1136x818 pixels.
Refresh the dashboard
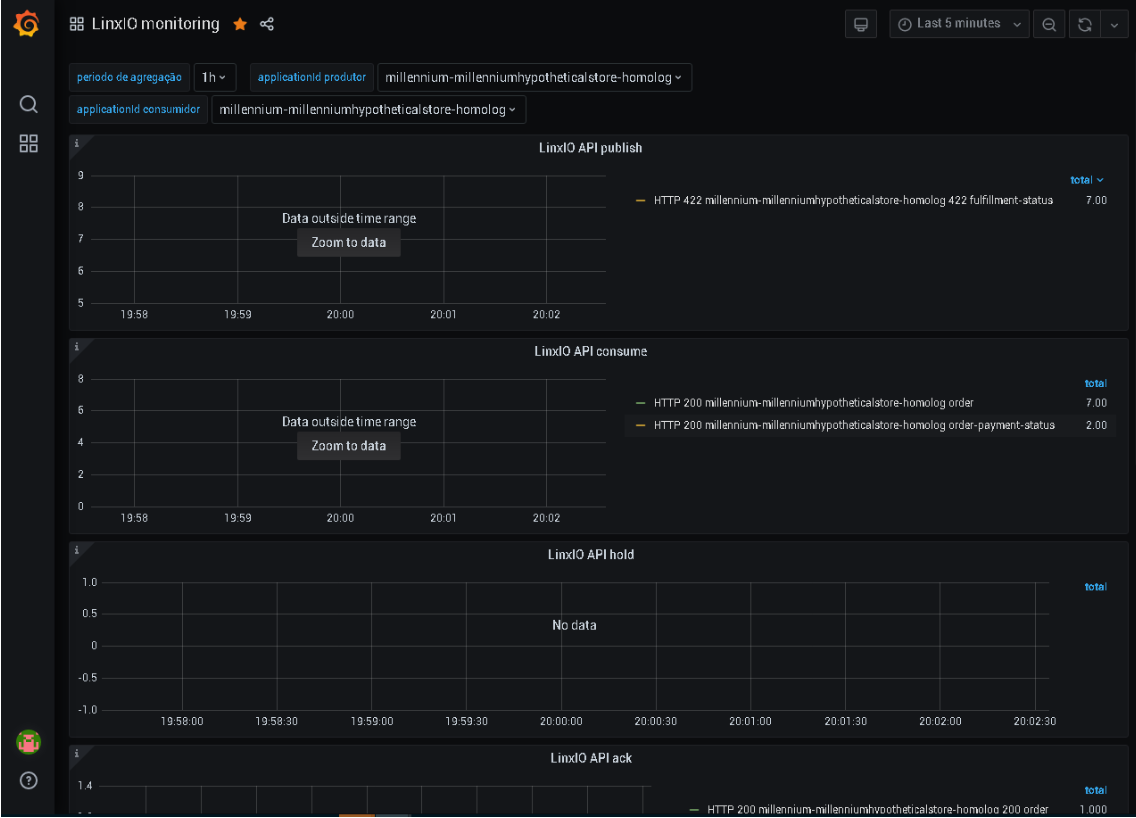[x=1085, y=24]
